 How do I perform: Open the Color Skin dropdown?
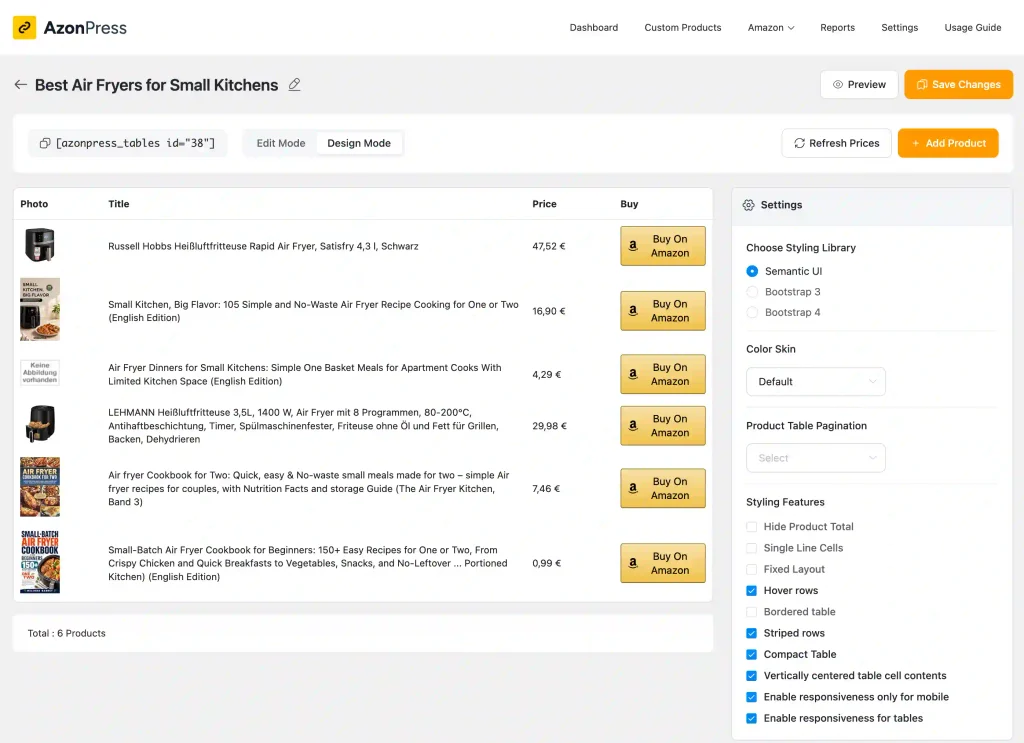tap(816, 381)
